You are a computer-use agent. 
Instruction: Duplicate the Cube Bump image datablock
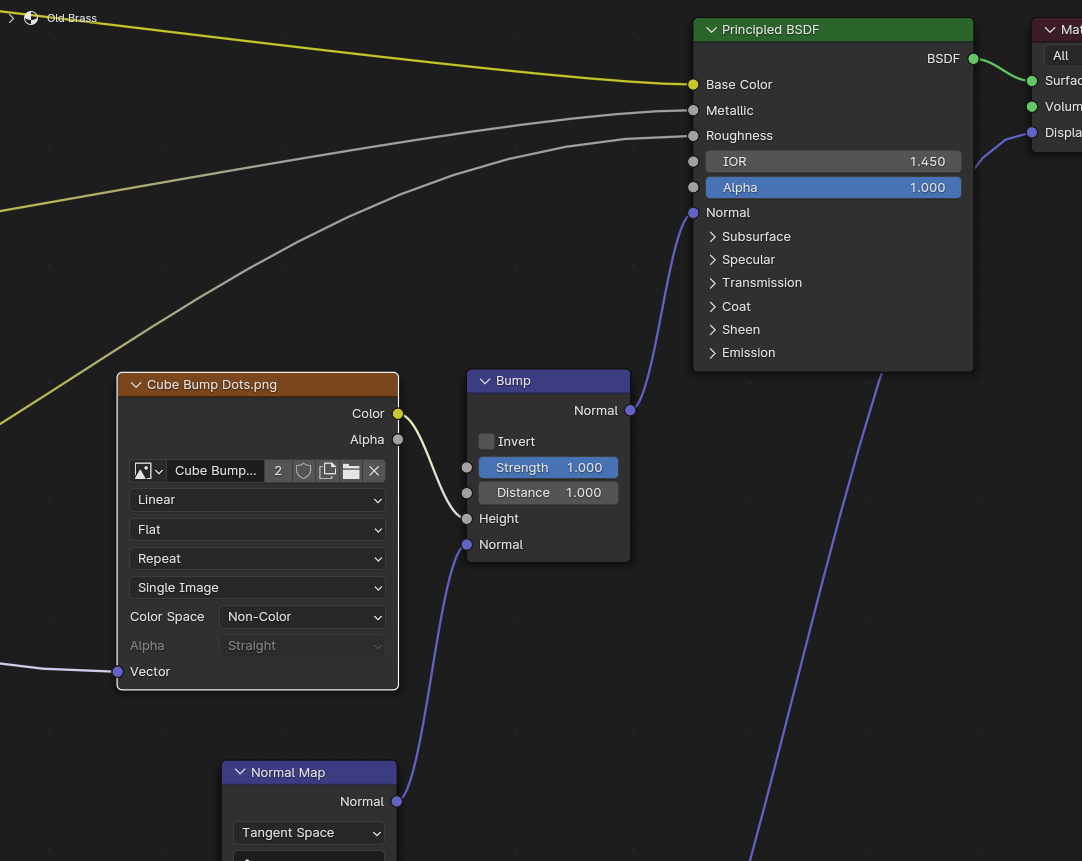[x=327, y=471]
